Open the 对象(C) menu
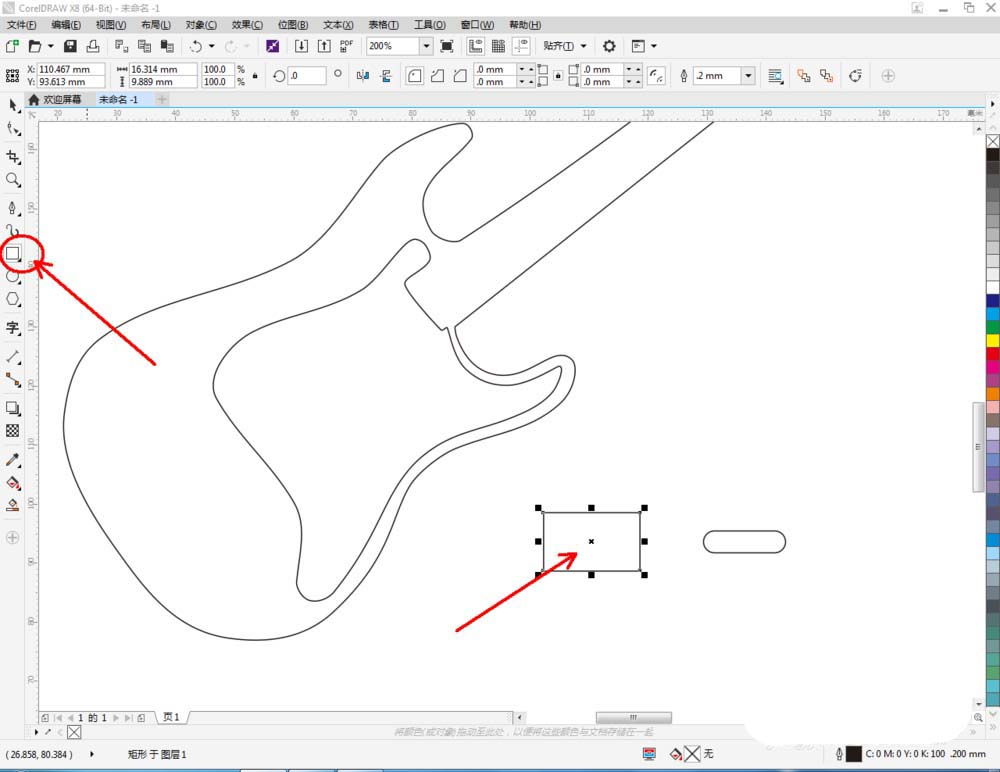Image resolution: width=1000 pixels, height=772 pixels. click(x=201, y=25)
